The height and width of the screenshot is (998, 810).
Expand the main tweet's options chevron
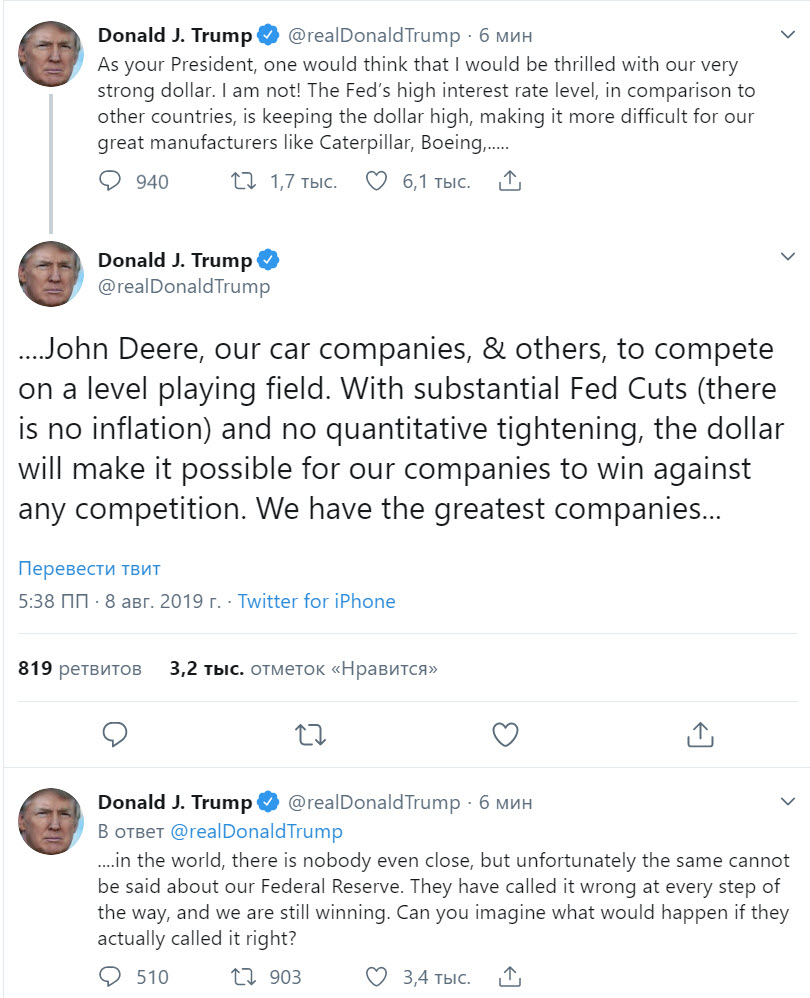[786, 258]
